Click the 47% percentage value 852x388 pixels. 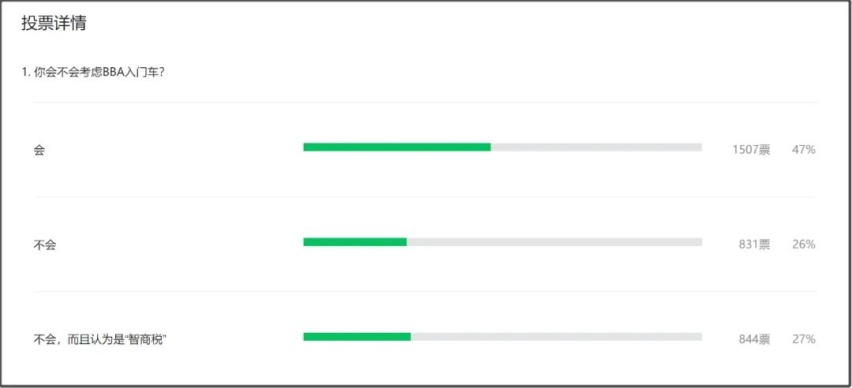point(804,150)
